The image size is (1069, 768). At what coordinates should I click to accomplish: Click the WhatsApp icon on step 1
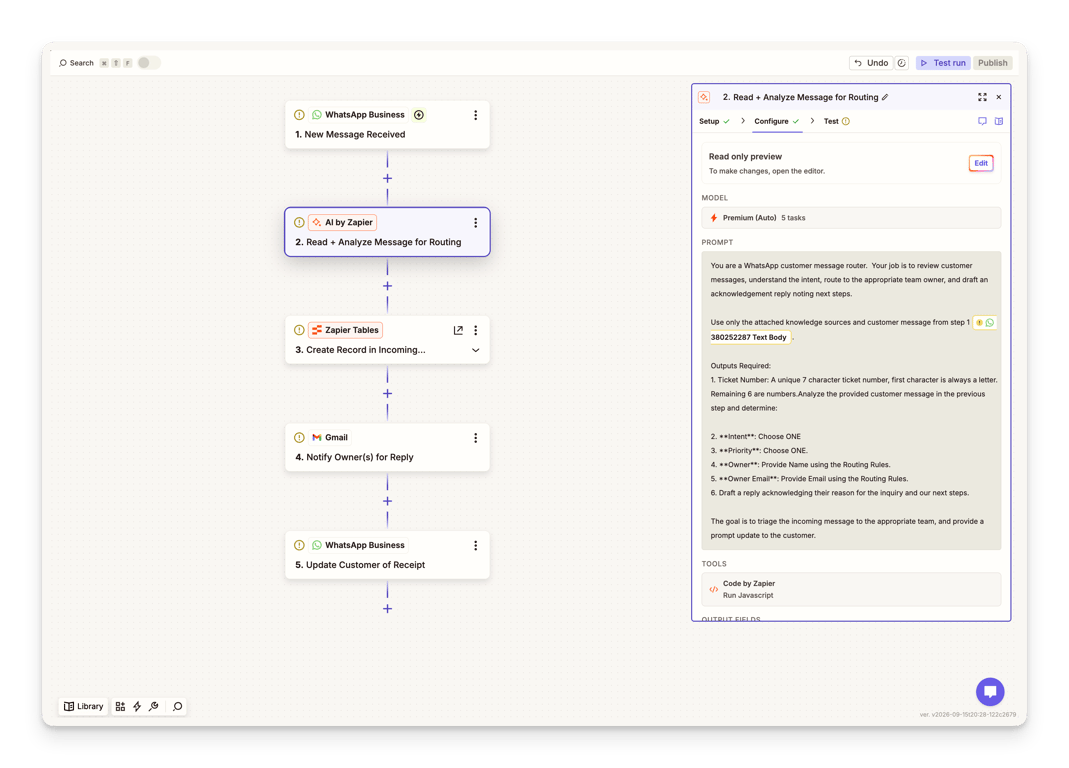pos(316,115)
